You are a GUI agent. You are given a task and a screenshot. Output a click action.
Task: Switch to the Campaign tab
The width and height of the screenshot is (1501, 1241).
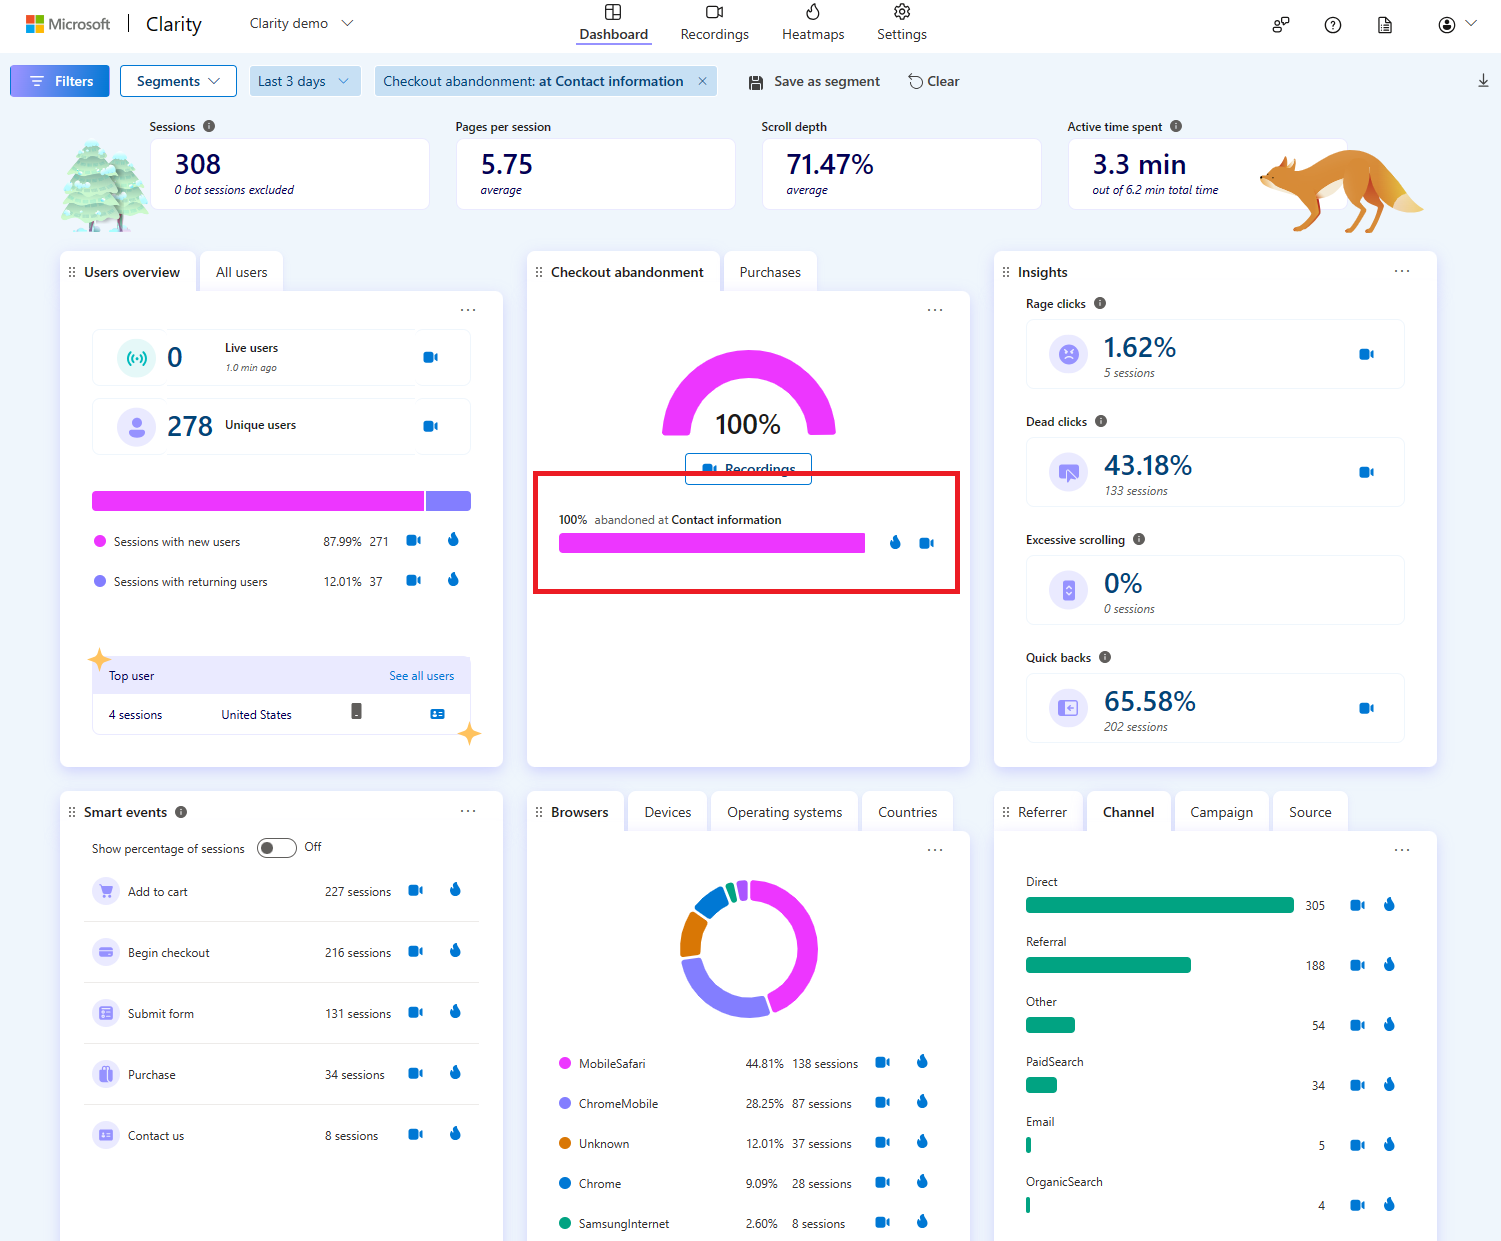(x=1222, y=812)
